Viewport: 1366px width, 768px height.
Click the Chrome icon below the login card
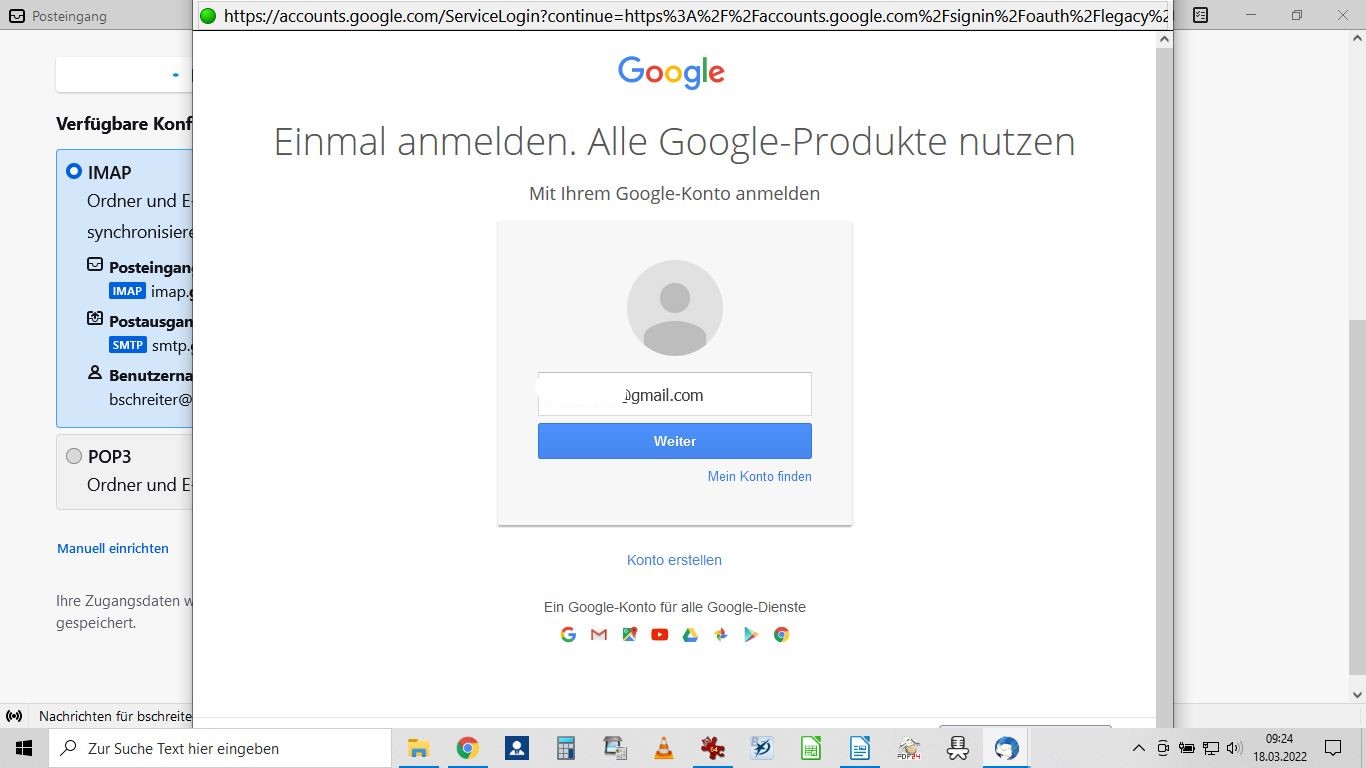coord(781,634)
